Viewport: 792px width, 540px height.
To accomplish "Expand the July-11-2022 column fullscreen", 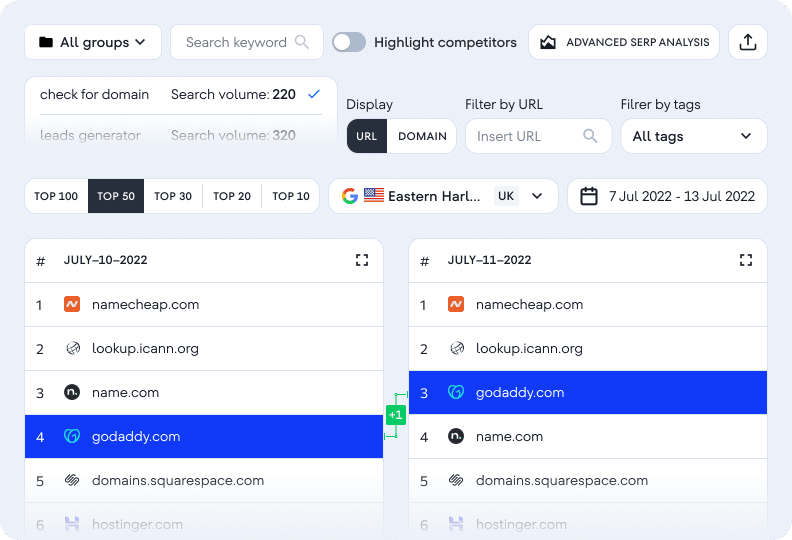I will pos(746,260).
